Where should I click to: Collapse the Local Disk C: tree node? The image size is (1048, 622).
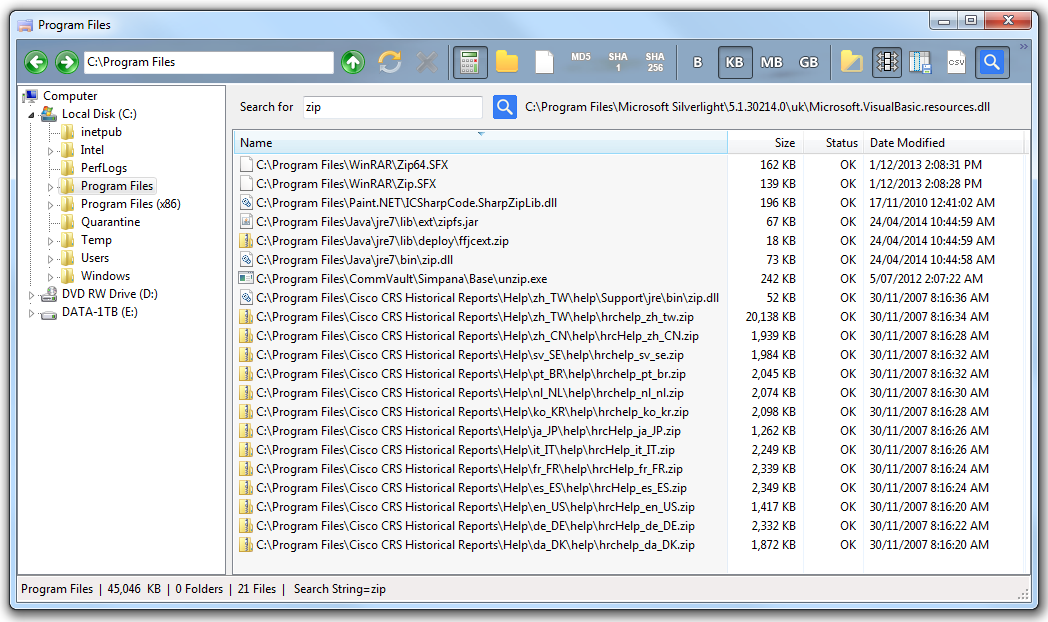coord(33,113)
